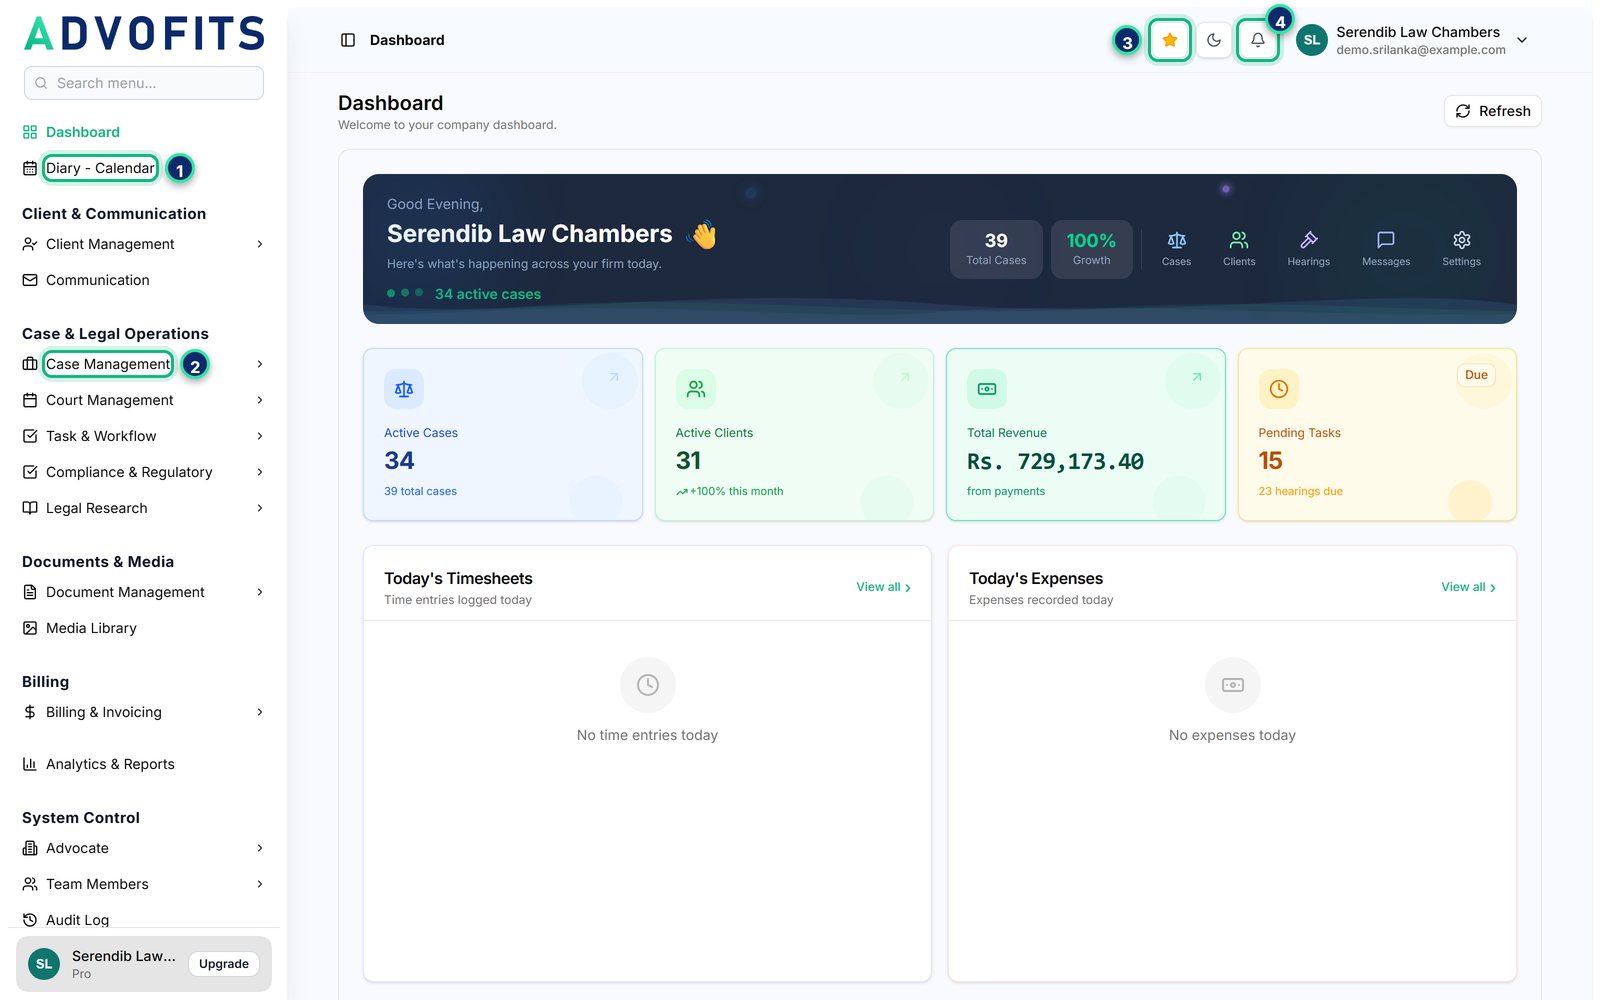
Task: View all Today's Expenses
Action: [1468, 587]
